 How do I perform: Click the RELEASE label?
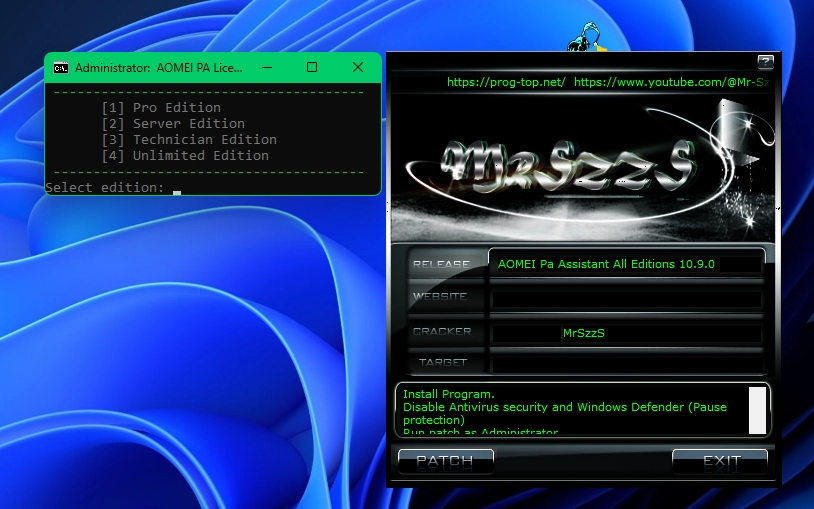pos(441,264)
